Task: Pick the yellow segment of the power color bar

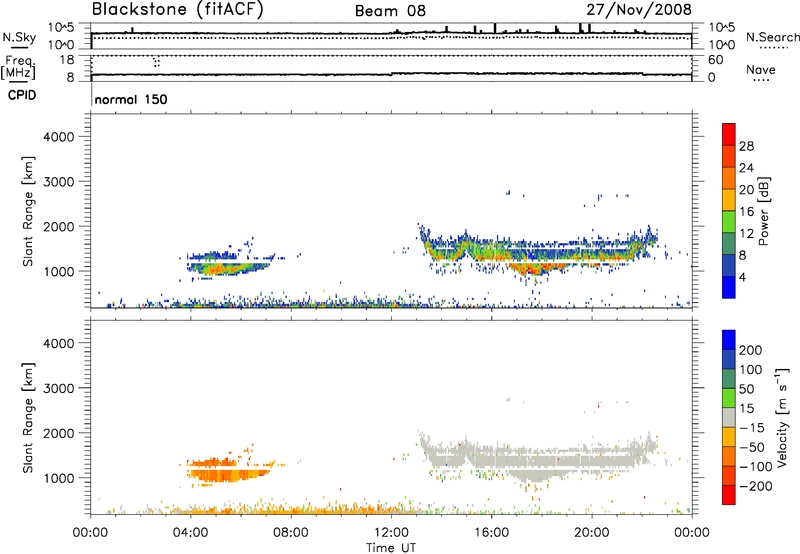Action: (729, 200)
